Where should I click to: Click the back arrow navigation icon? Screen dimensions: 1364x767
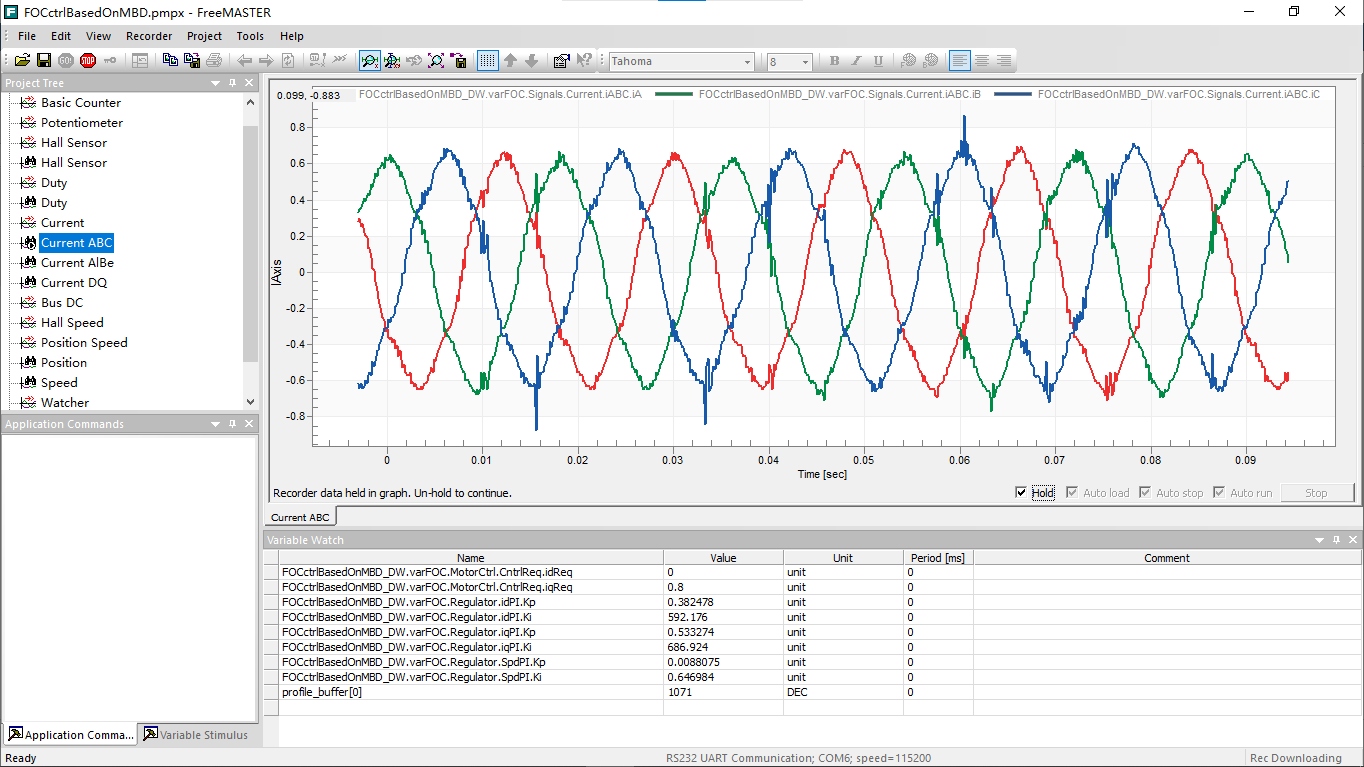(x=244, y=61)
